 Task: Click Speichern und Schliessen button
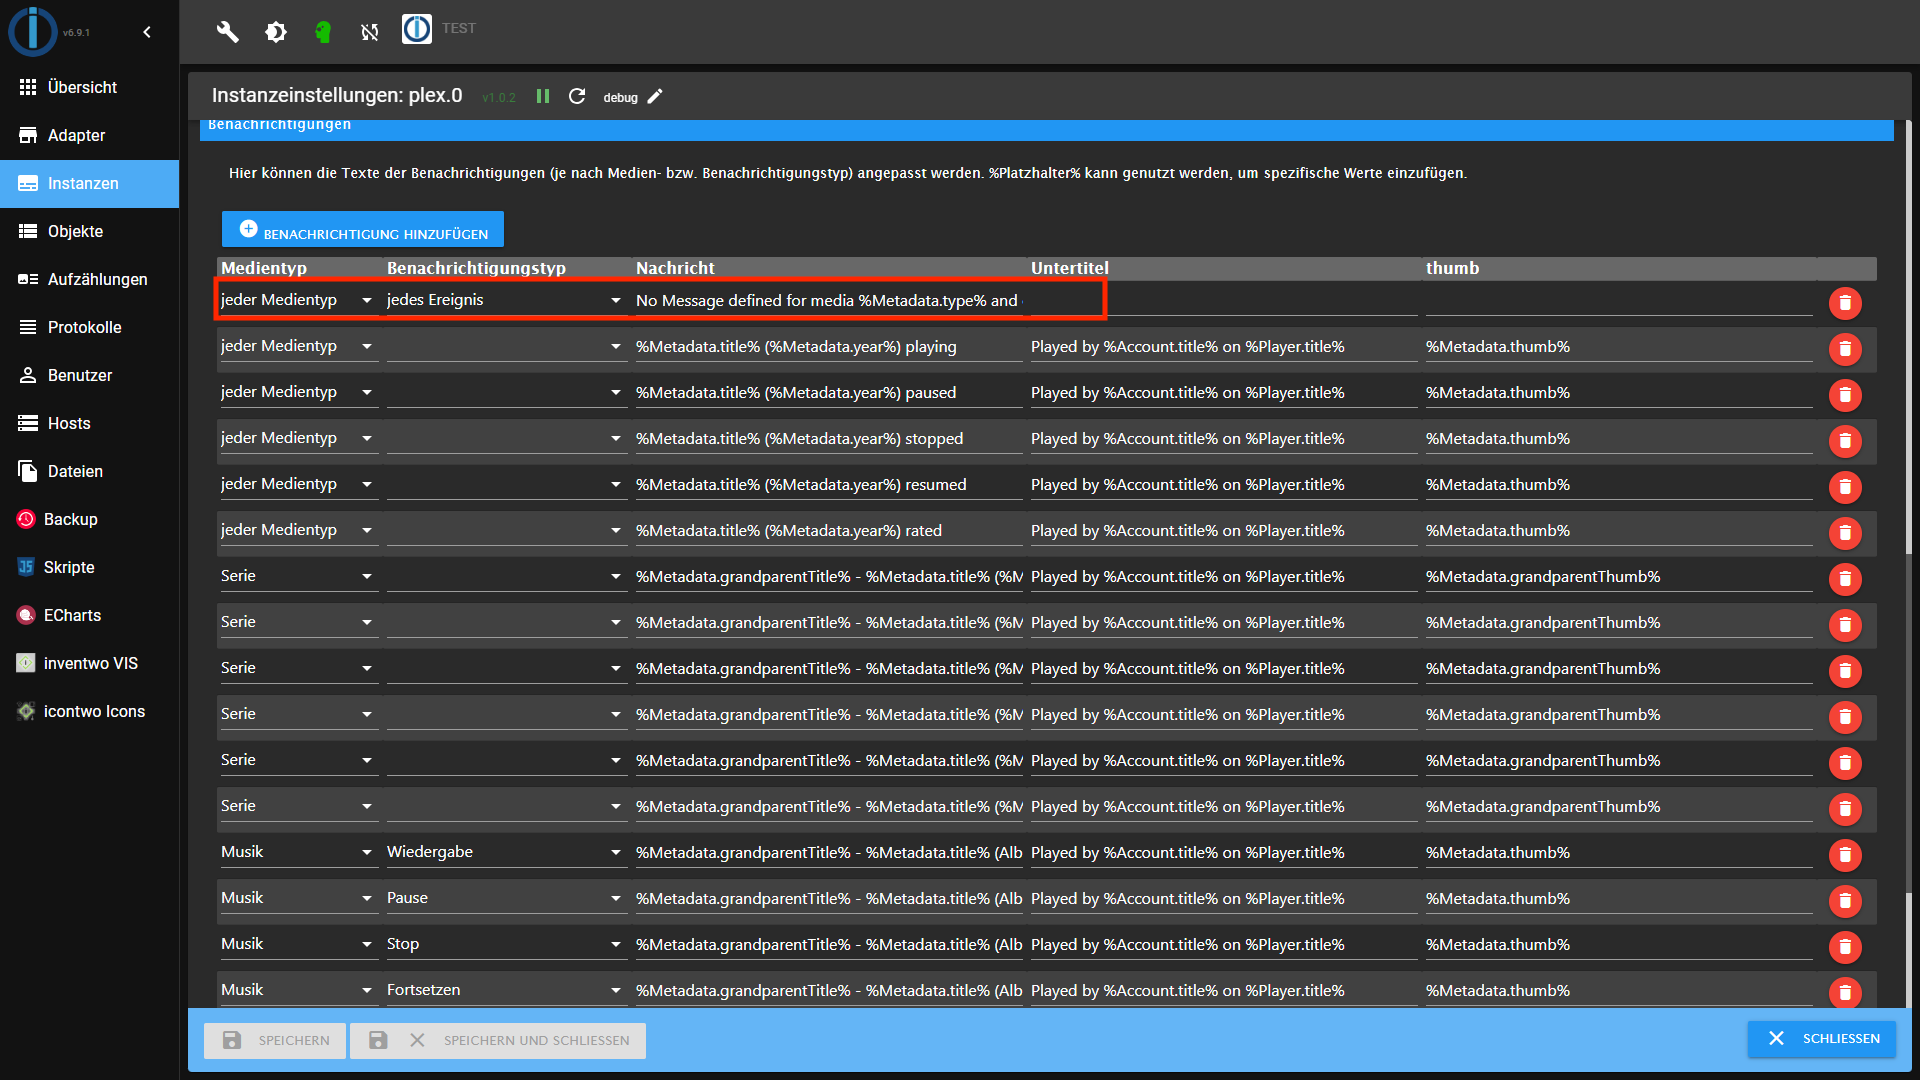point(498,1040)
